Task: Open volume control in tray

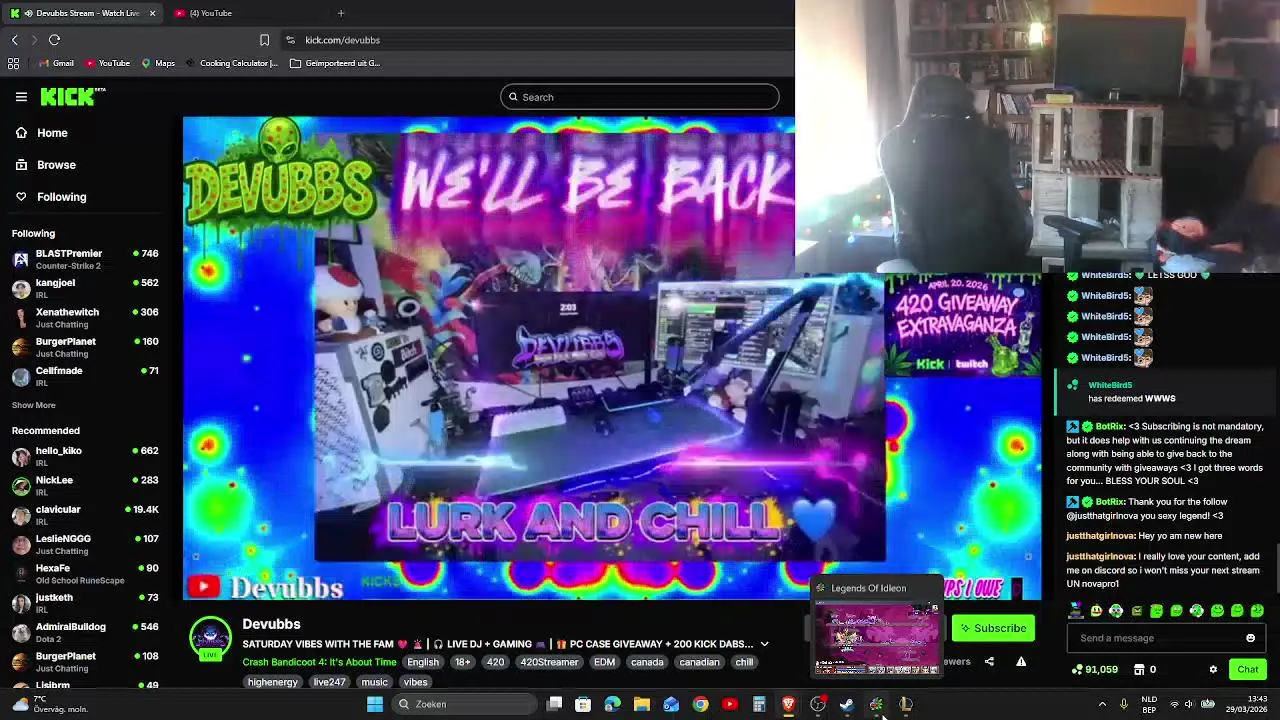Action: click(x=1189, y=704)
